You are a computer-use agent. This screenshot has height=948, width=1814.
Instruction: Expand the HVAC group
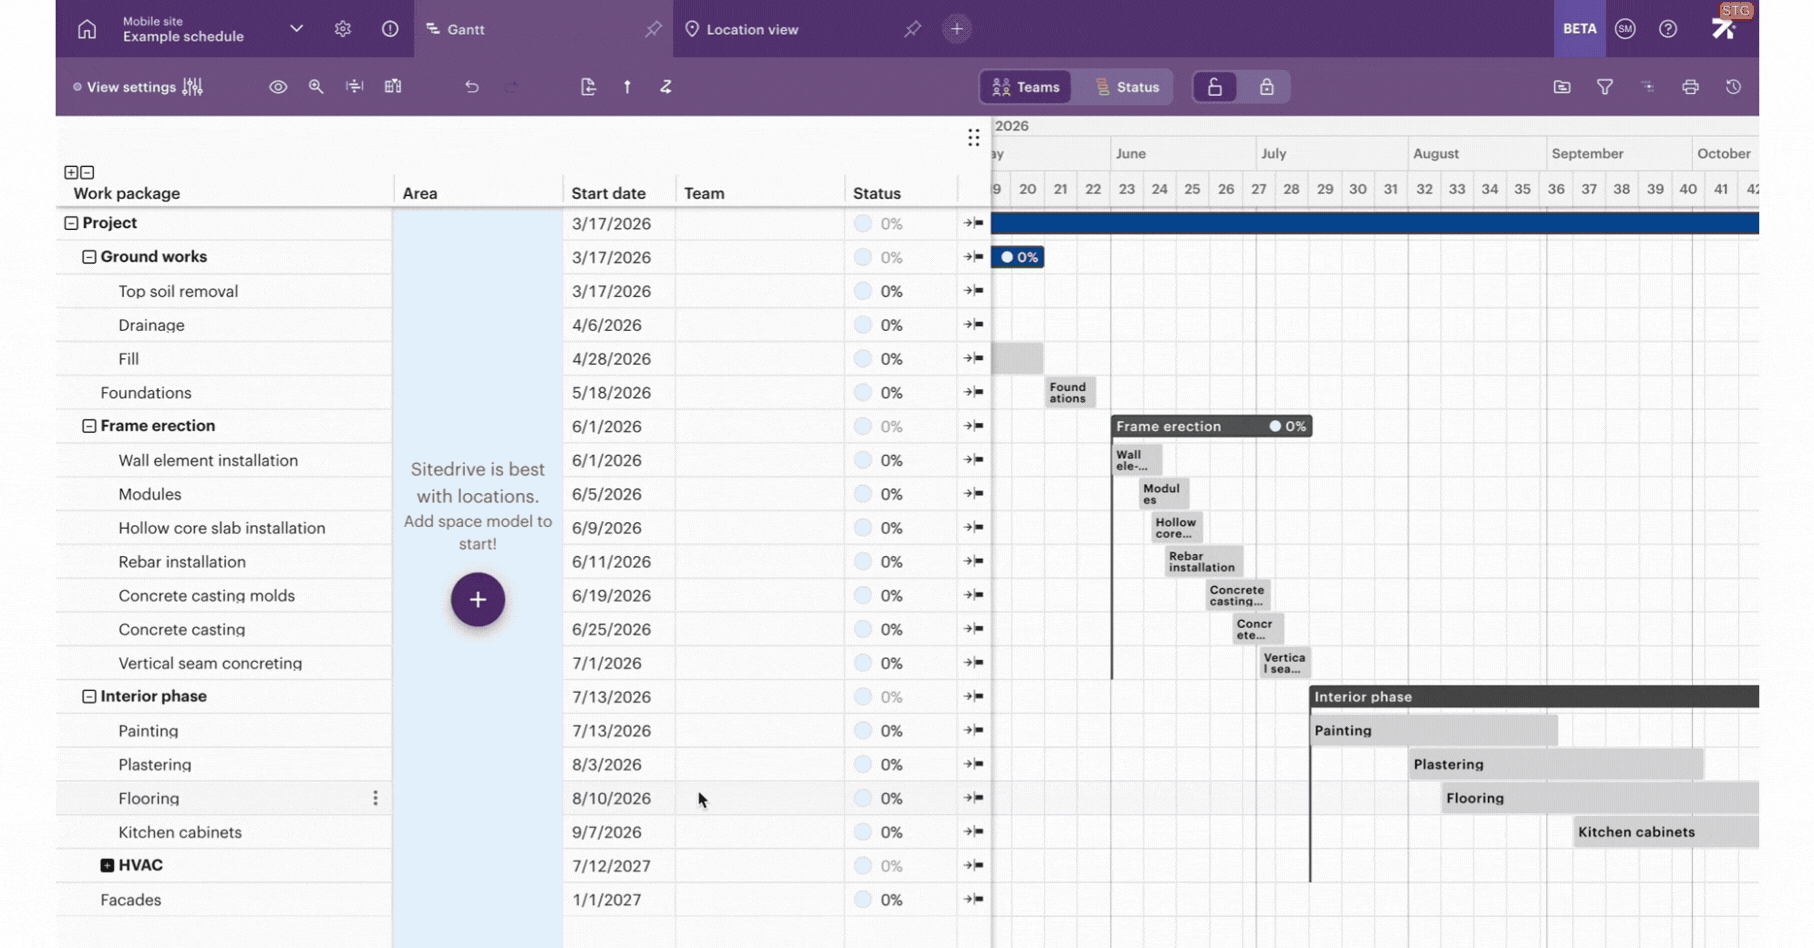click(x=107, y=865)
